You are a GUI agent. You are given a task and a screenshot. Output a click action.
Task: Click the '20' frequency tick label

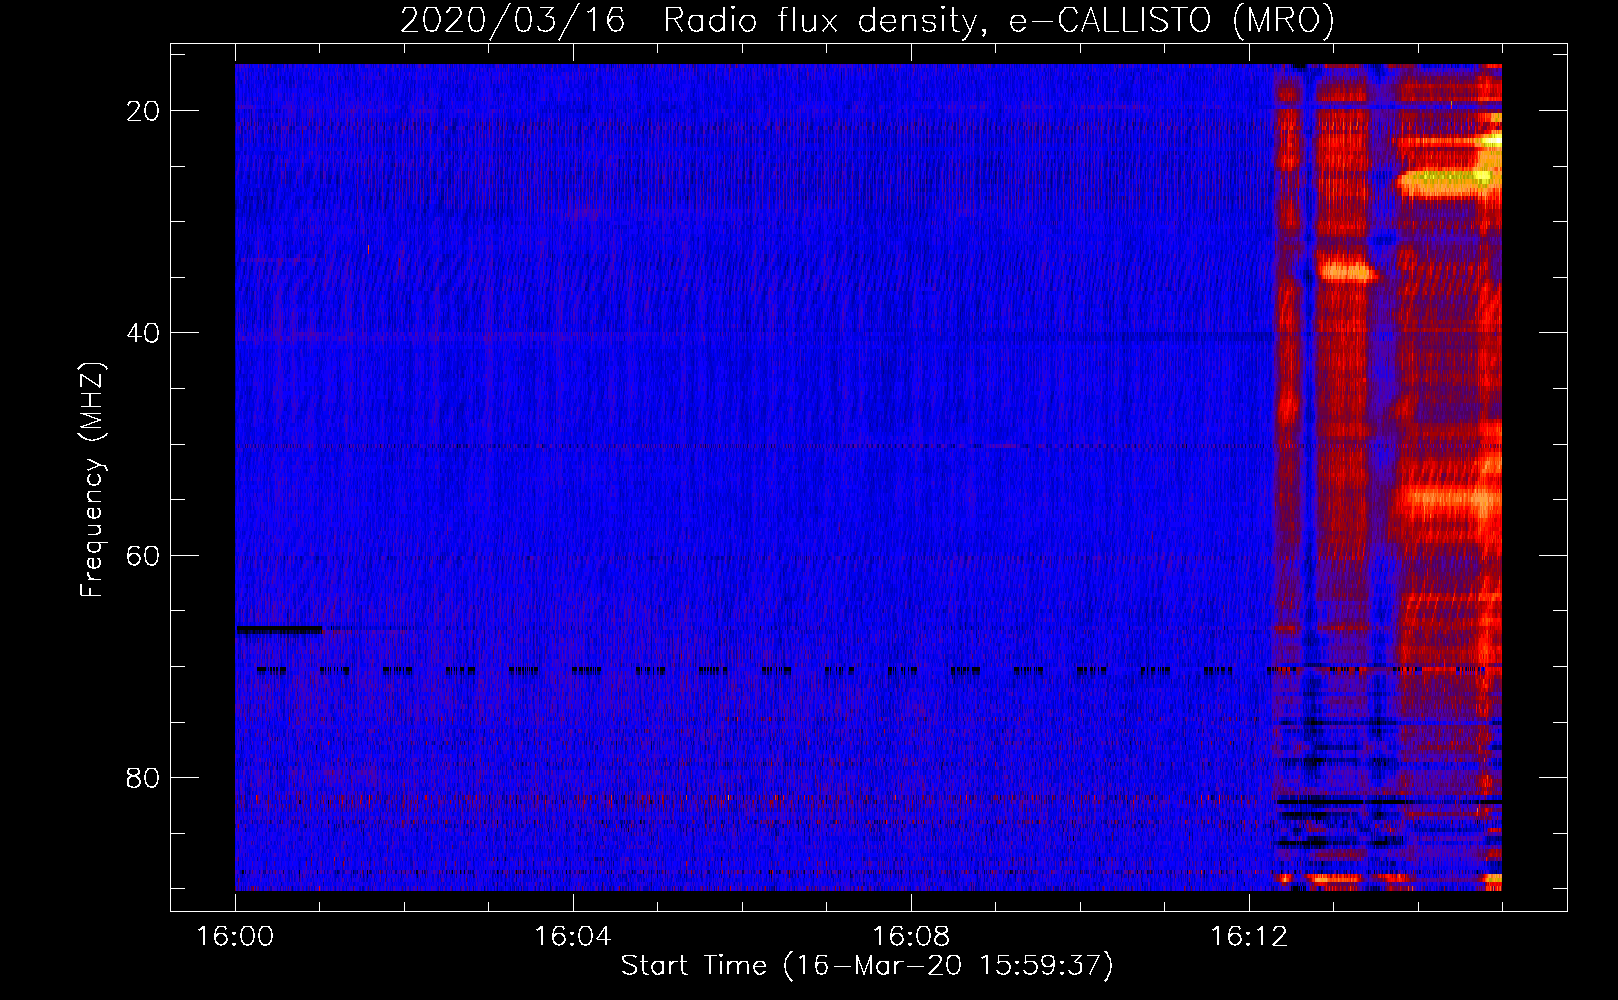pyautogui.click(x=143, y=111)
